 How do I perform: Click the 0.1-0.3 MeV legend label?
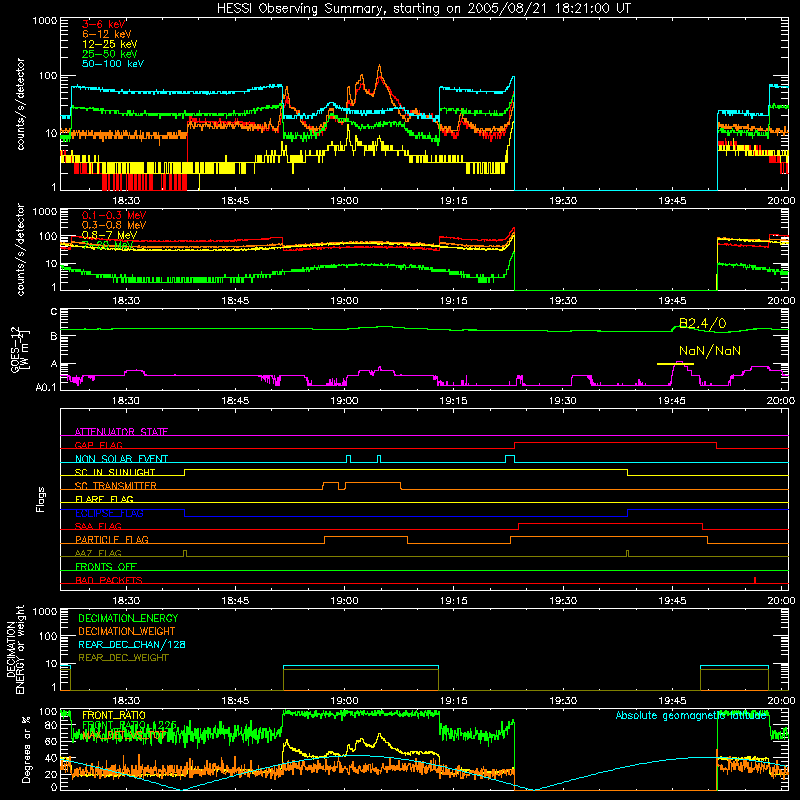tap(114, 215)
